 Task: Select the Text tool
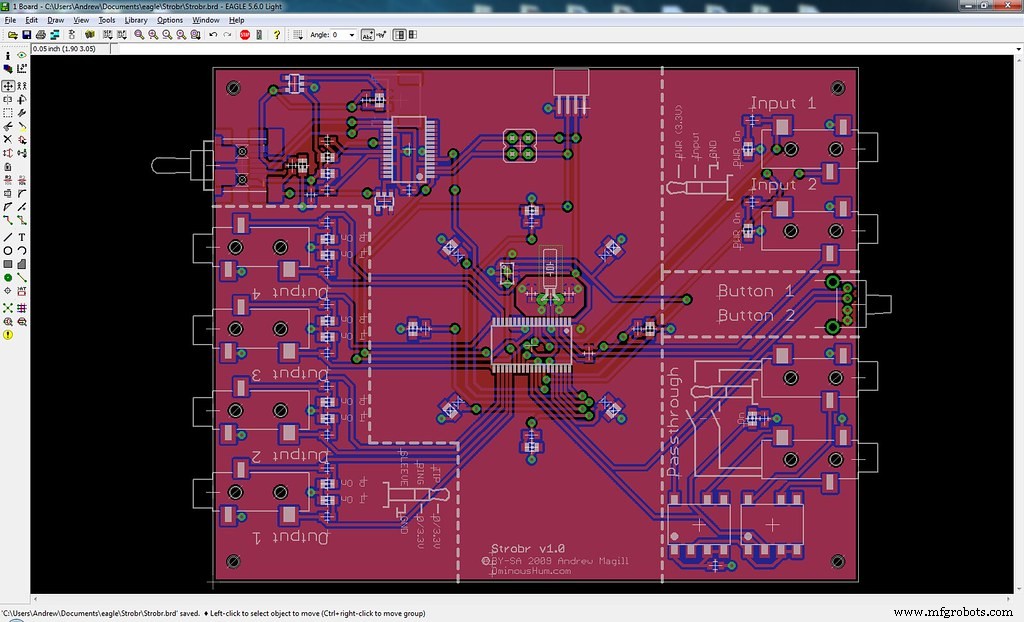[x=22, y=237]
